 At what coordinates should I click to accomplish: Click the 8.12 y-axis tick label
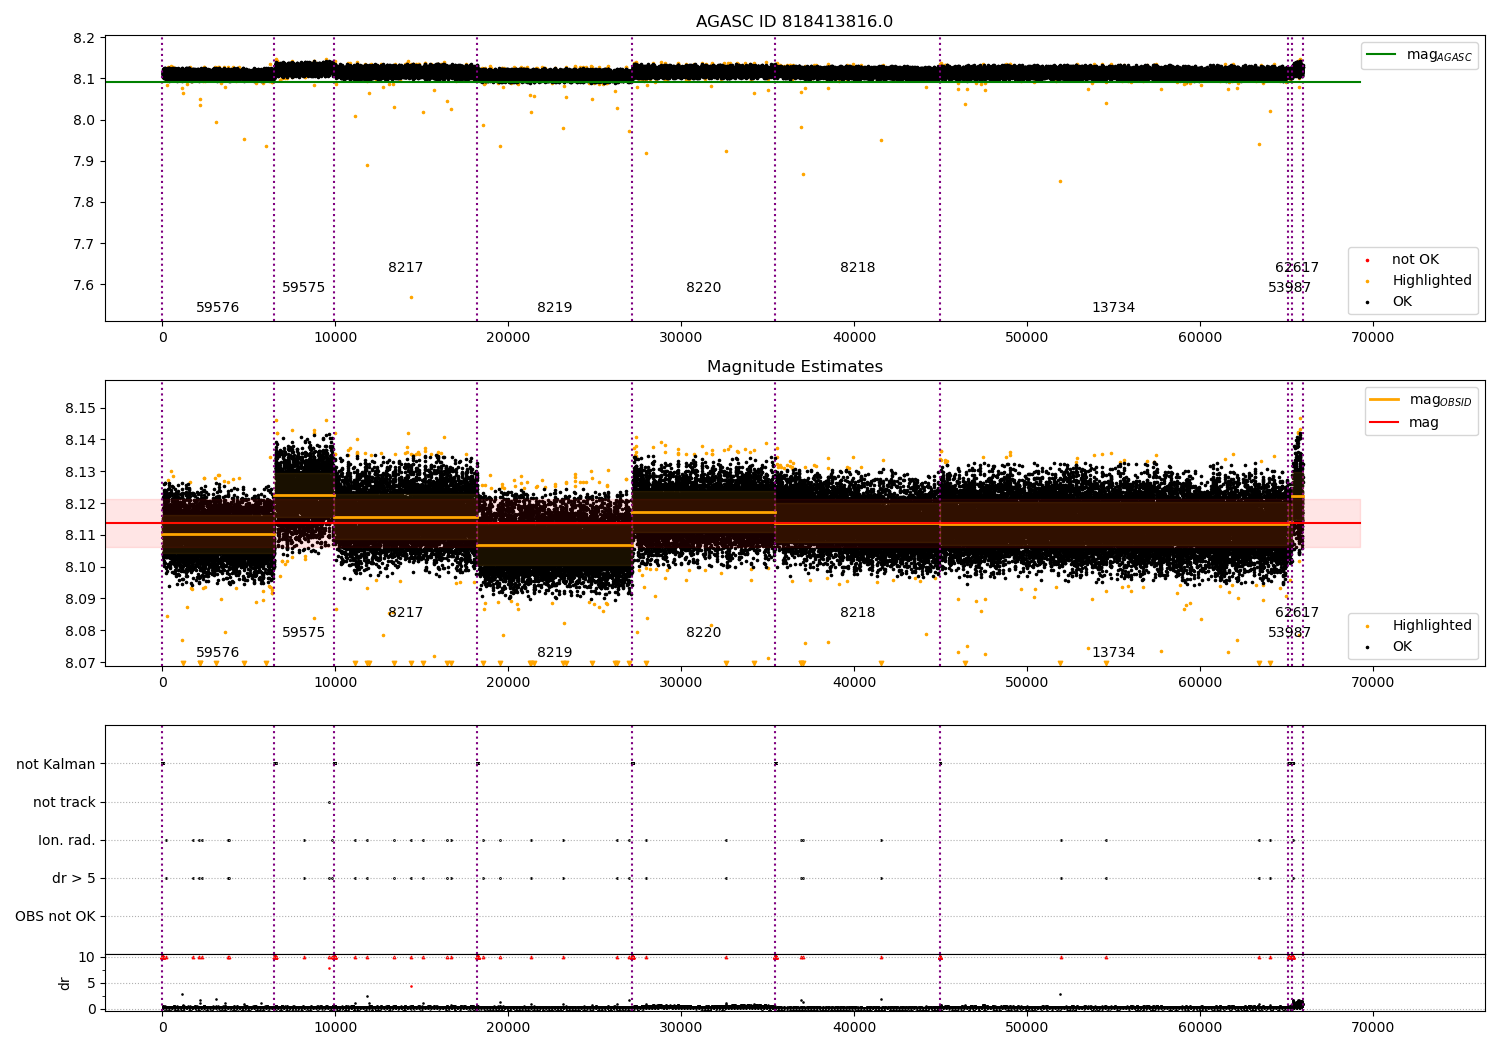[81, 504]
